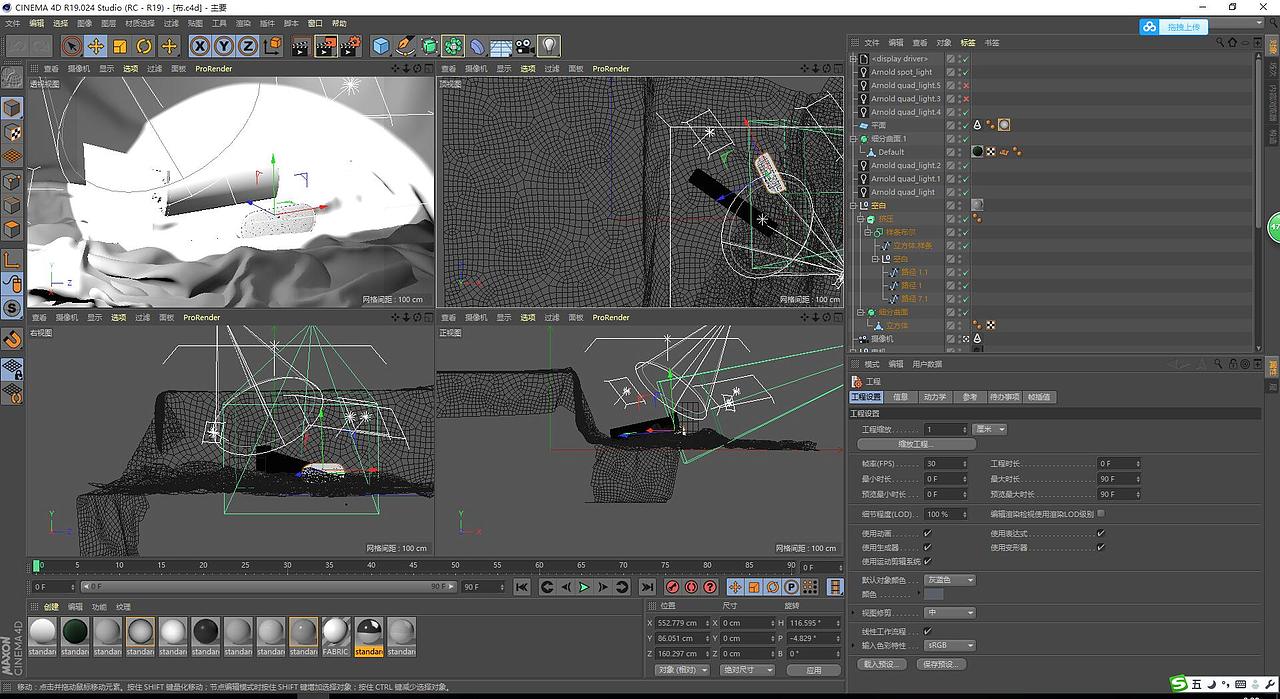
Task: Add floor environment object icon
Action: click(x=501, y=46)
